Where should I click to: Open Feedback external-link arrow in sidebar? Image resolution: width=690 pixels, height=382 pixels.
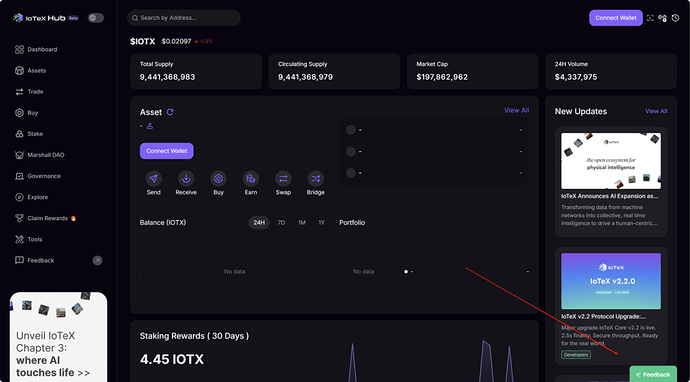pyautogui.click(x=97, y=261)
